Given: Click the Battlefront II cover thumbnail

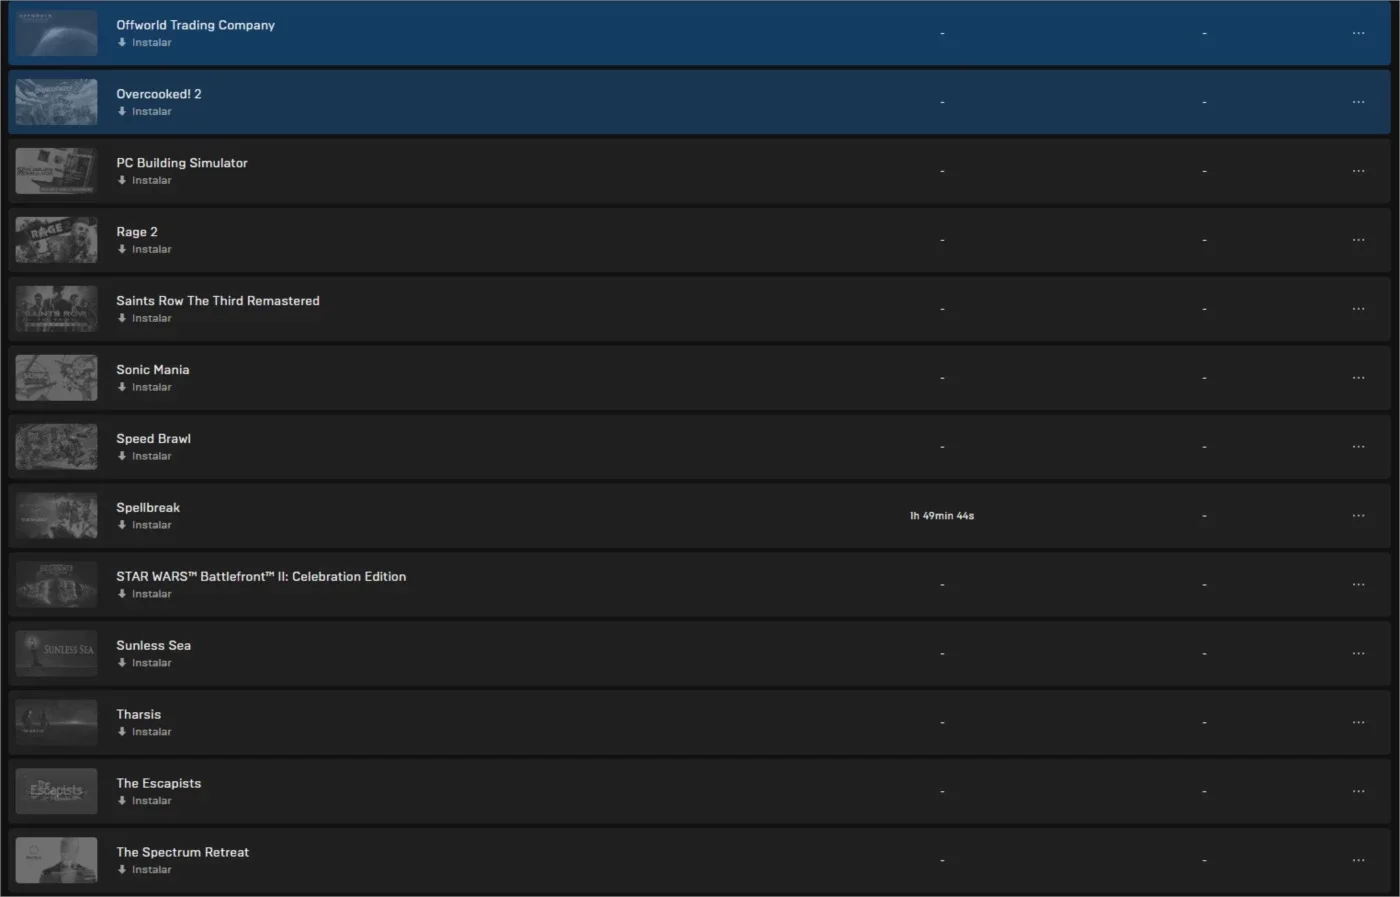Looking at the screenshot, I should click(x=57, y=585).
